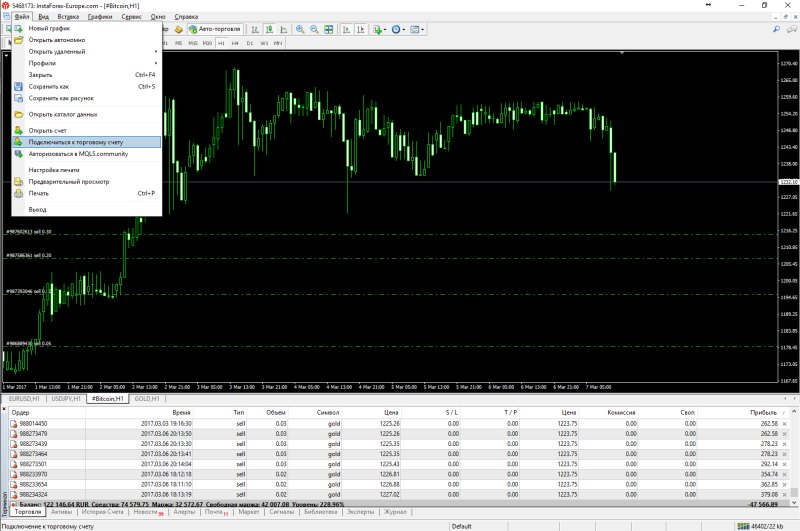The width and height of the screenshot is (800, 531).
Task: Open the GOLD,H1 chart tab
Action: click(x=145, y=399)
